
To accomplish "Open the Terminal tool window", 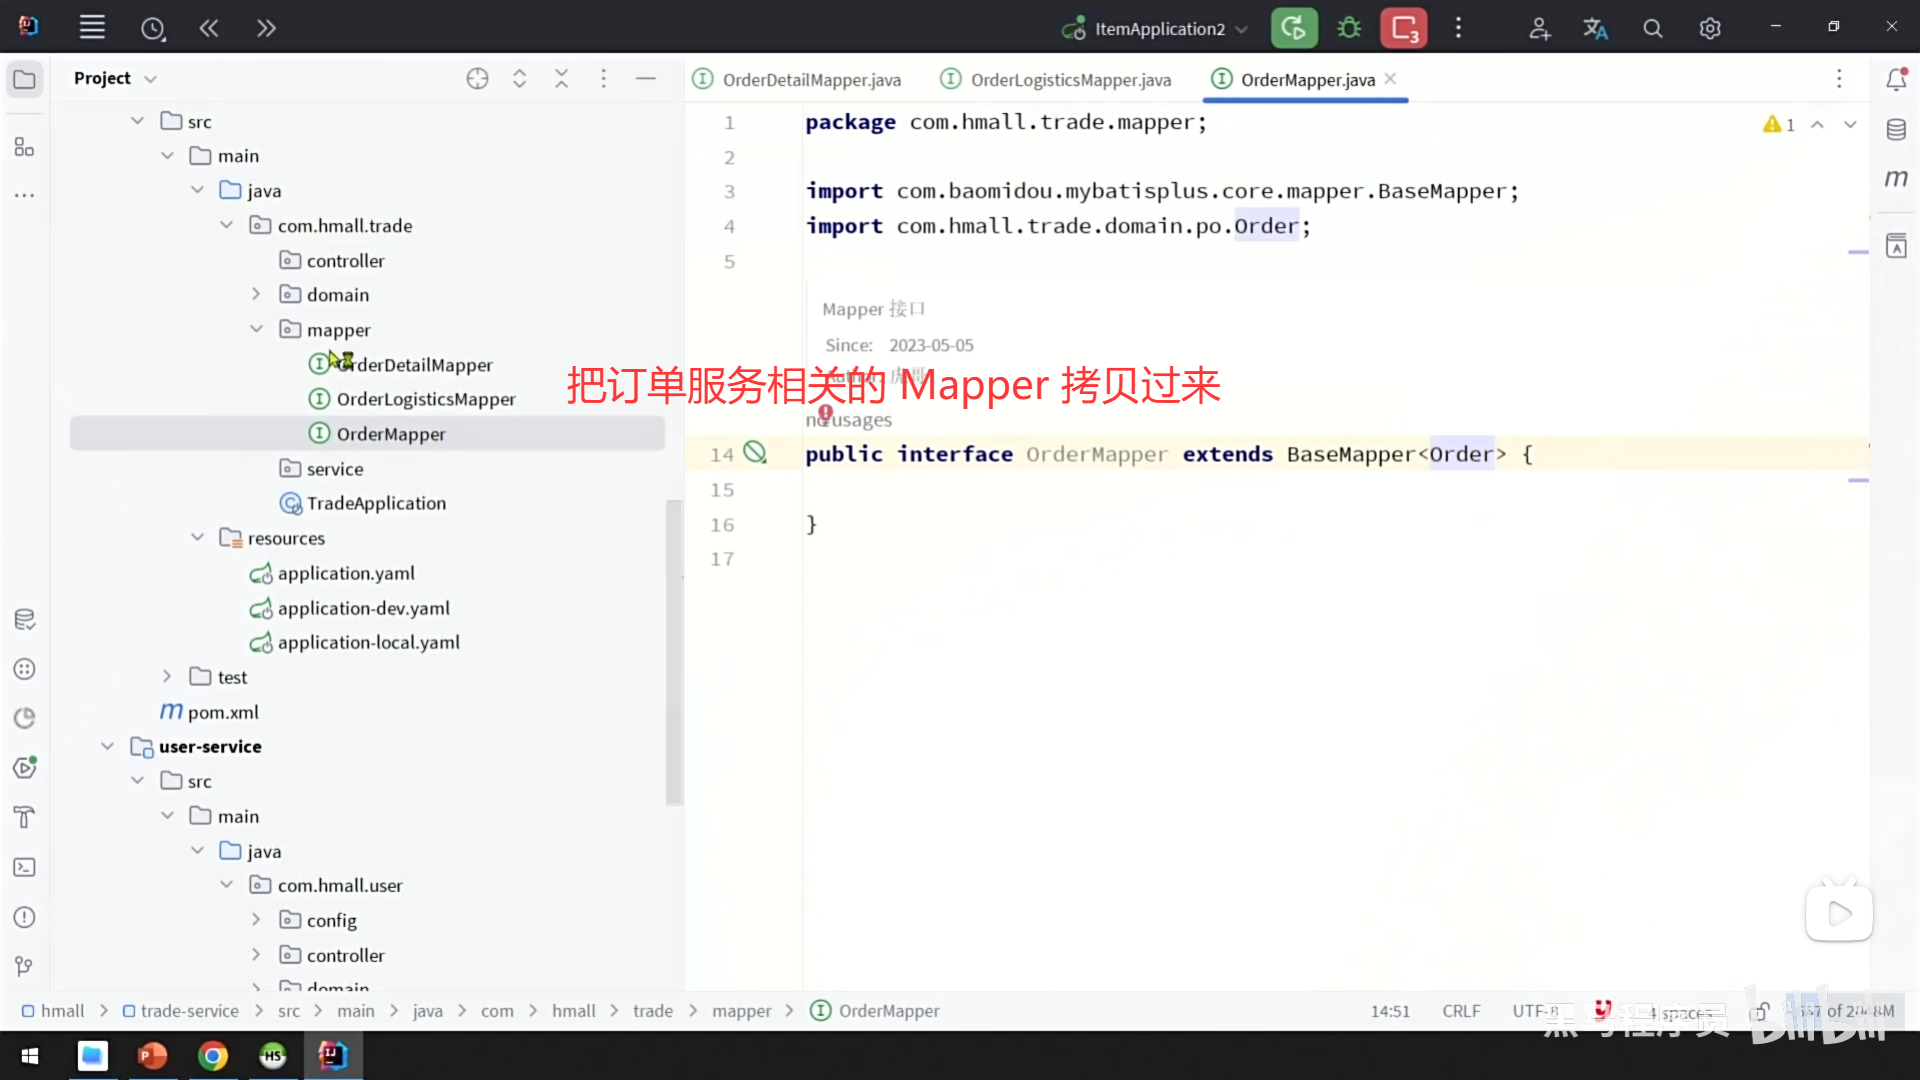I will click(x=25, y=867).
